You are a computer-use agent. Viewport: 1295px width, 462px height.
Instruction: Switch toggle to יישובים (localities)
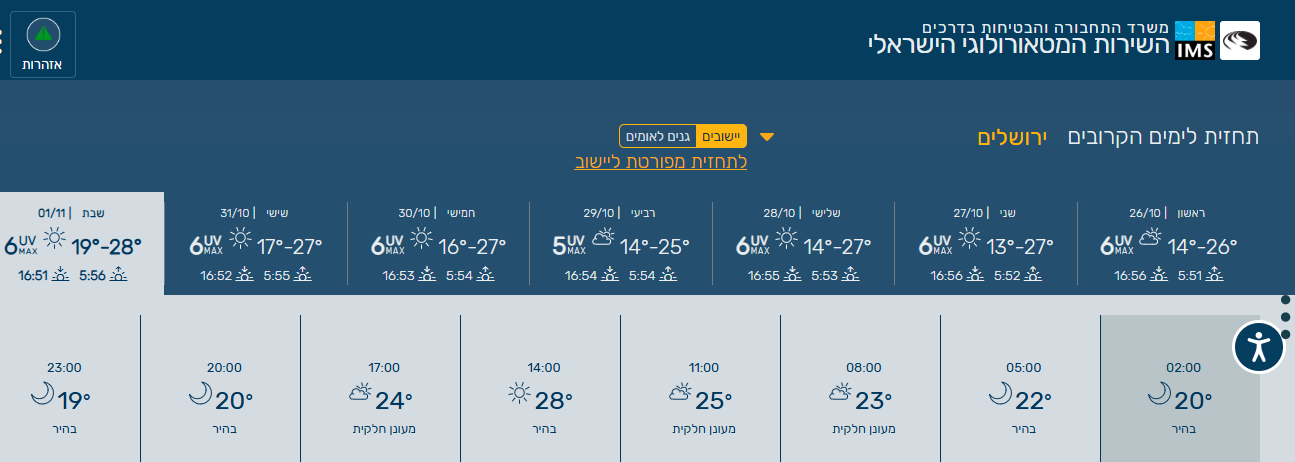(x=721, y=136)
